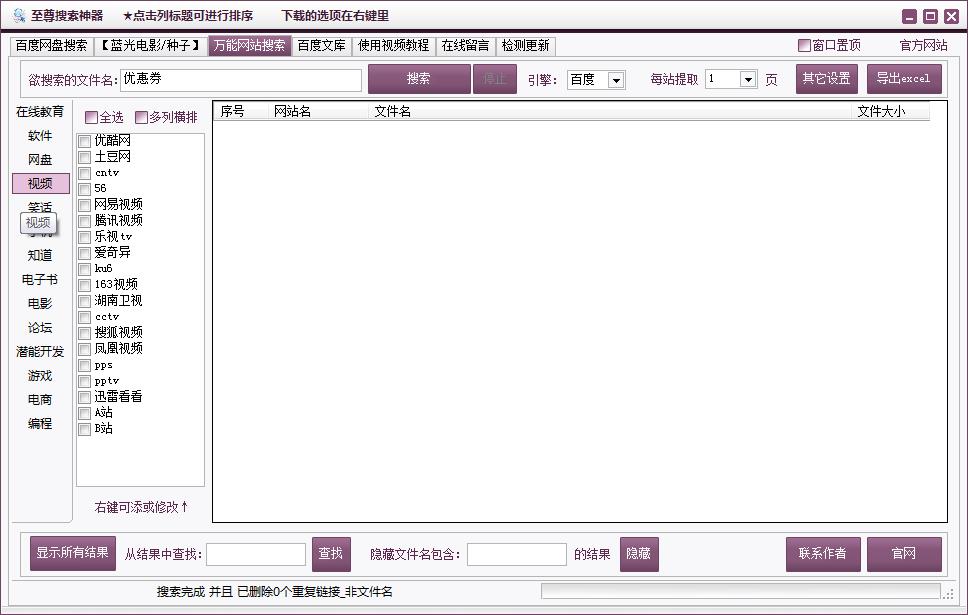Export results with the 导出excel button

[x=904, y=78]
